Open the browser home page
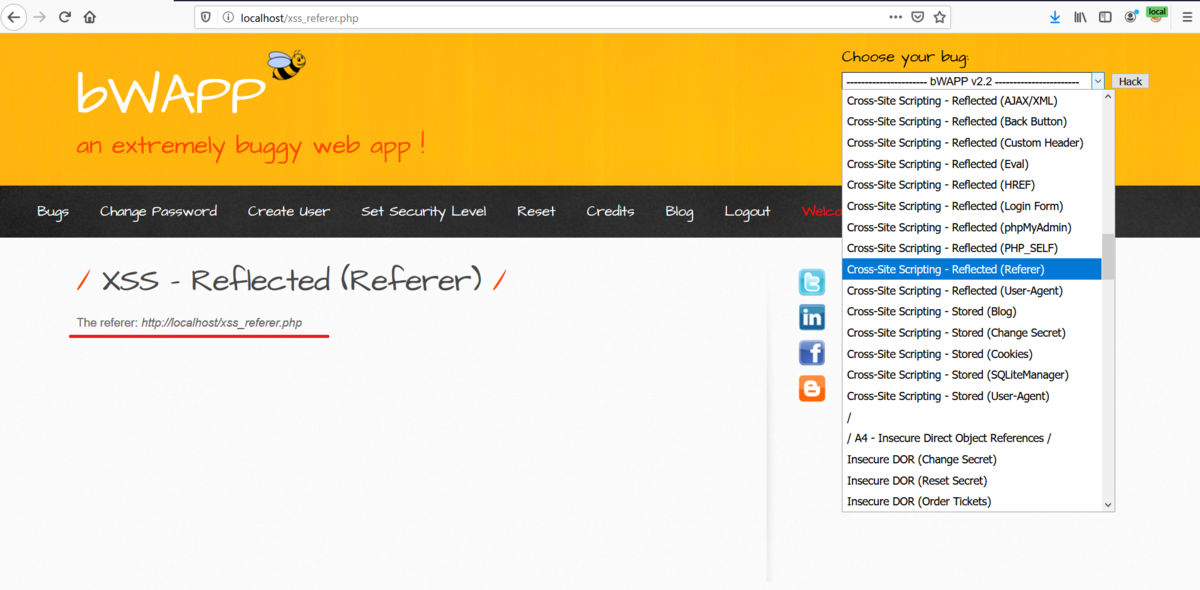The width and height of the screenshot is (1200, 590). click(x=90, y=17)
